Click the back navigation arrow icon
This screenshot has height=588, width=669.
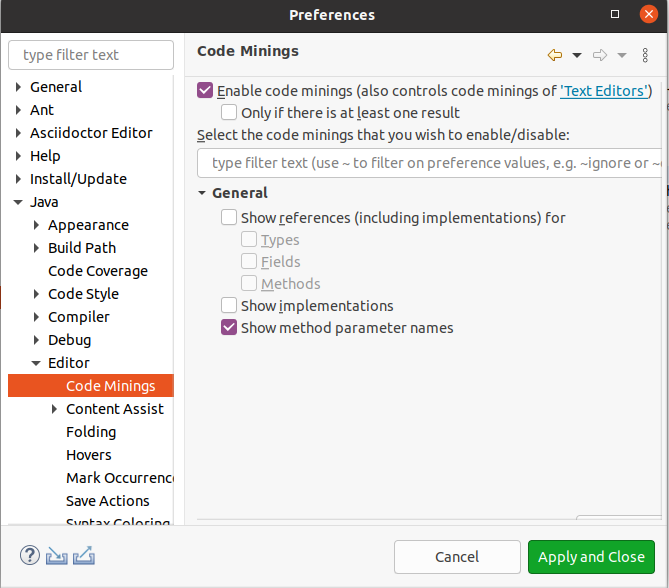[x=555, y=55]
